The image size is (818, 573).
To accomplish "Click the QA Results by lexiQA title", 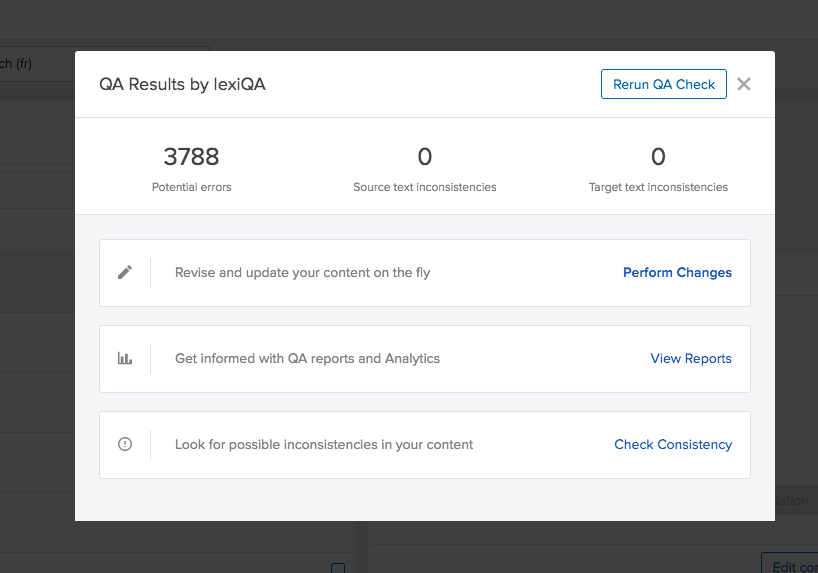I will pyautogui.click(x=182, y=84).
